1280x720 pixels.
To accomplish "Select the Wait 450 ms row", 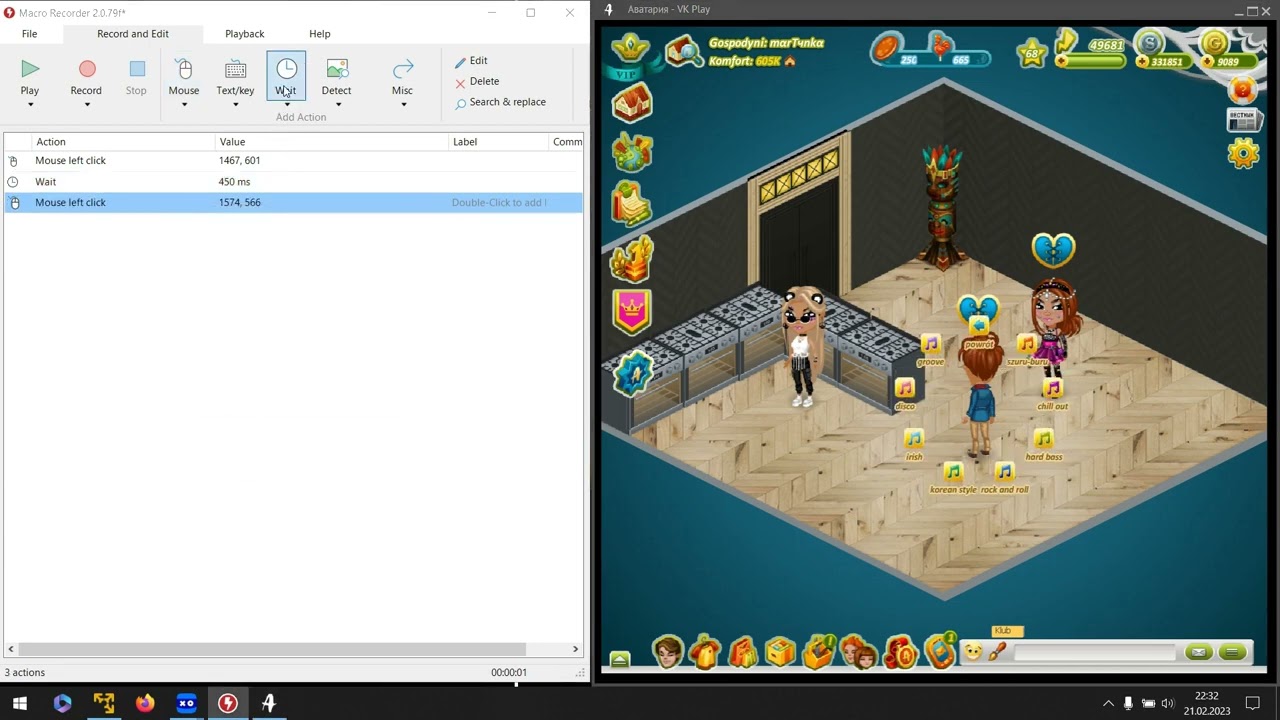I will tap(293, 182).
